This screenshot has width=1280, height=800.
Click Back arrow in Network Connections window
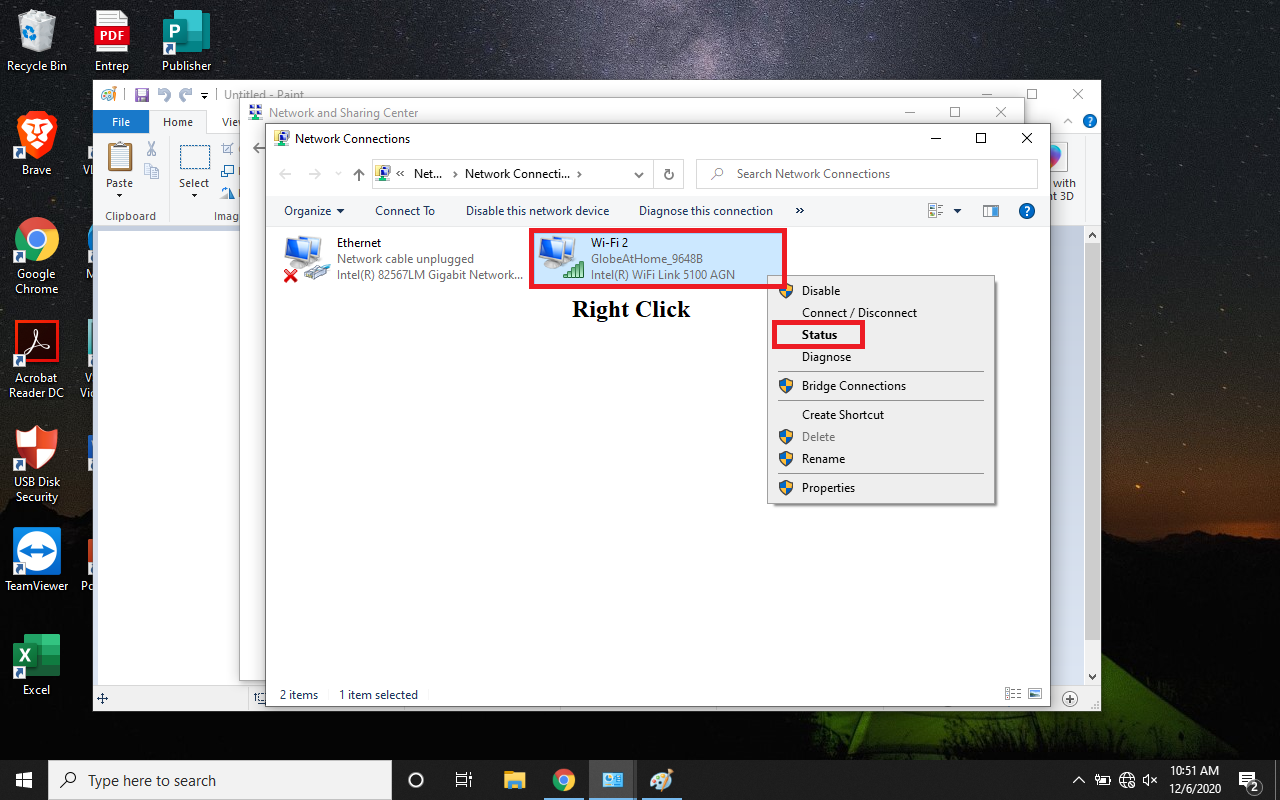tap(285, 174)
